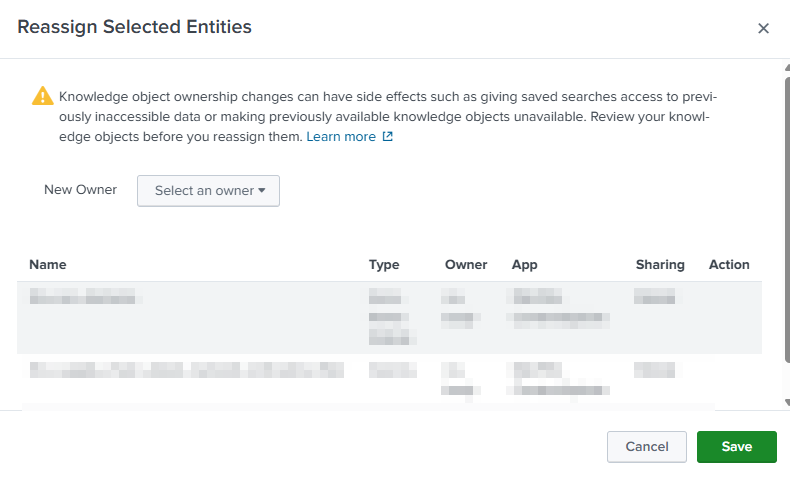The height and width of the screenshot is (480, 790).
Task: Click the Reassign Selected Entities title
Action: coord(135,27)
